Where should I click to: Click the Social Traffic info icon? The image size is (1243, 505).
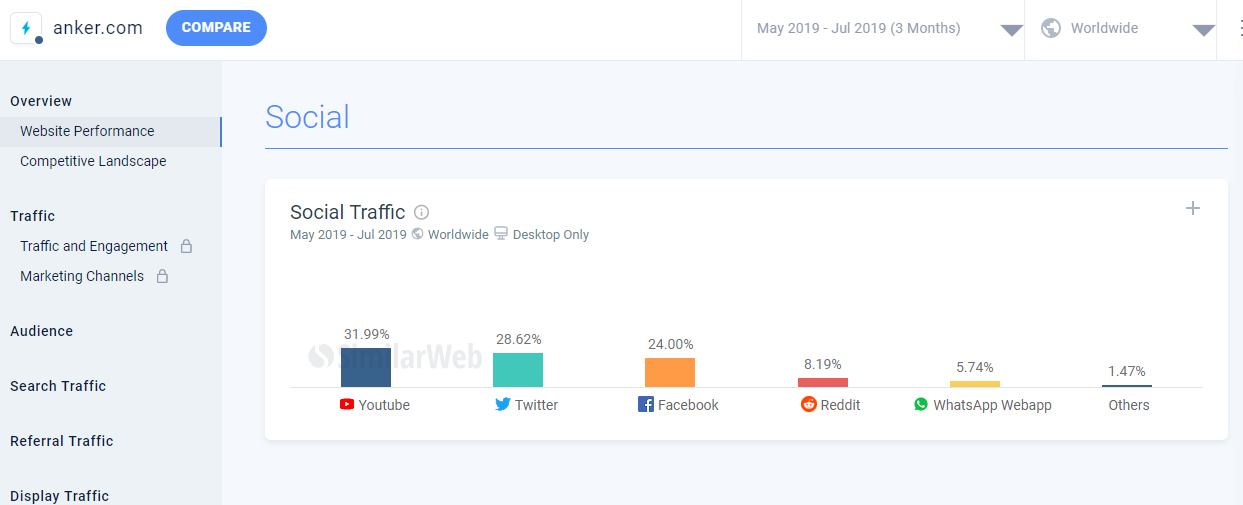pos(422,212)
